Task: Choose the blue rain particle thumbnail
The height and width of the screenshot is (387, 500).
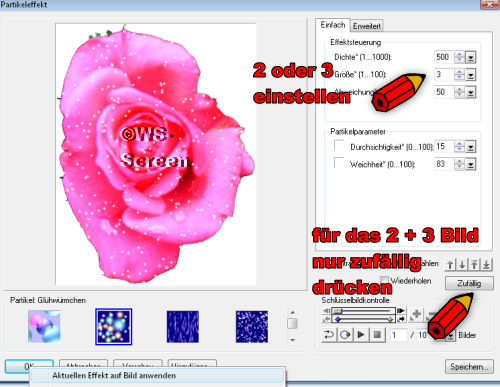Action: click(x=183, y=327)
